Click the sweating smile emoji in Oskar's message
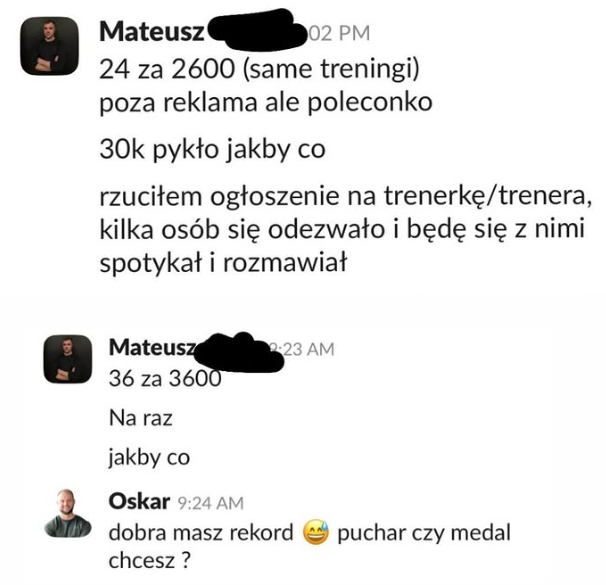The width and height of the screenshot is (606, 585). pyautogui.click(x=316, y=532)
